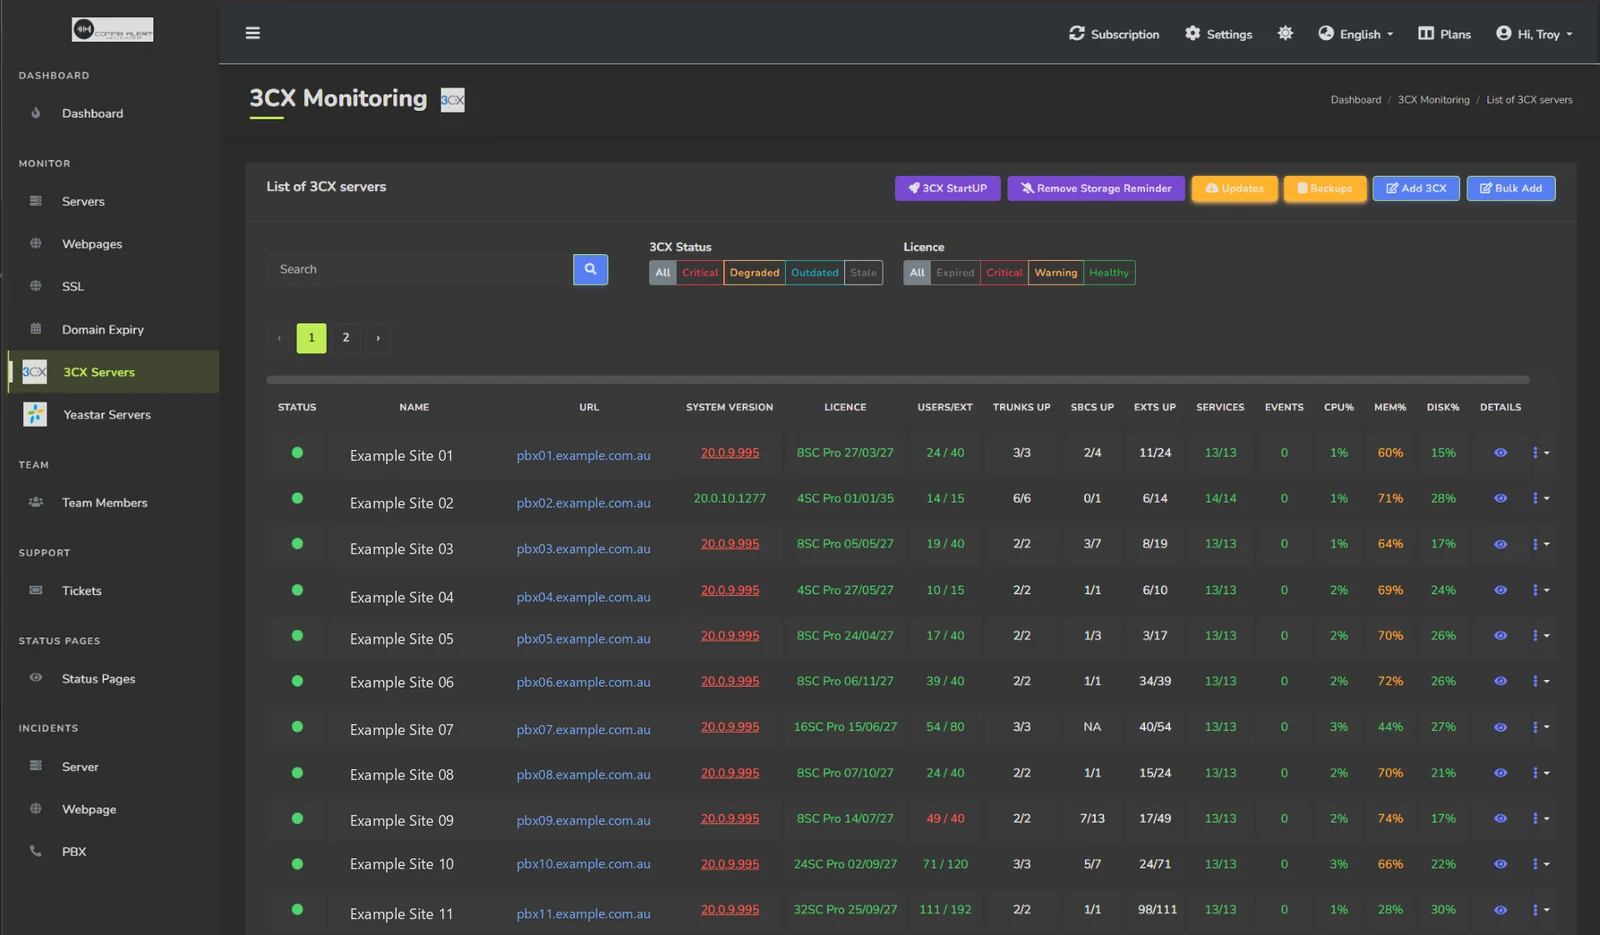View details eye for Example Site 01
Screen dimensions: 1600x935
click(1500, 453)
